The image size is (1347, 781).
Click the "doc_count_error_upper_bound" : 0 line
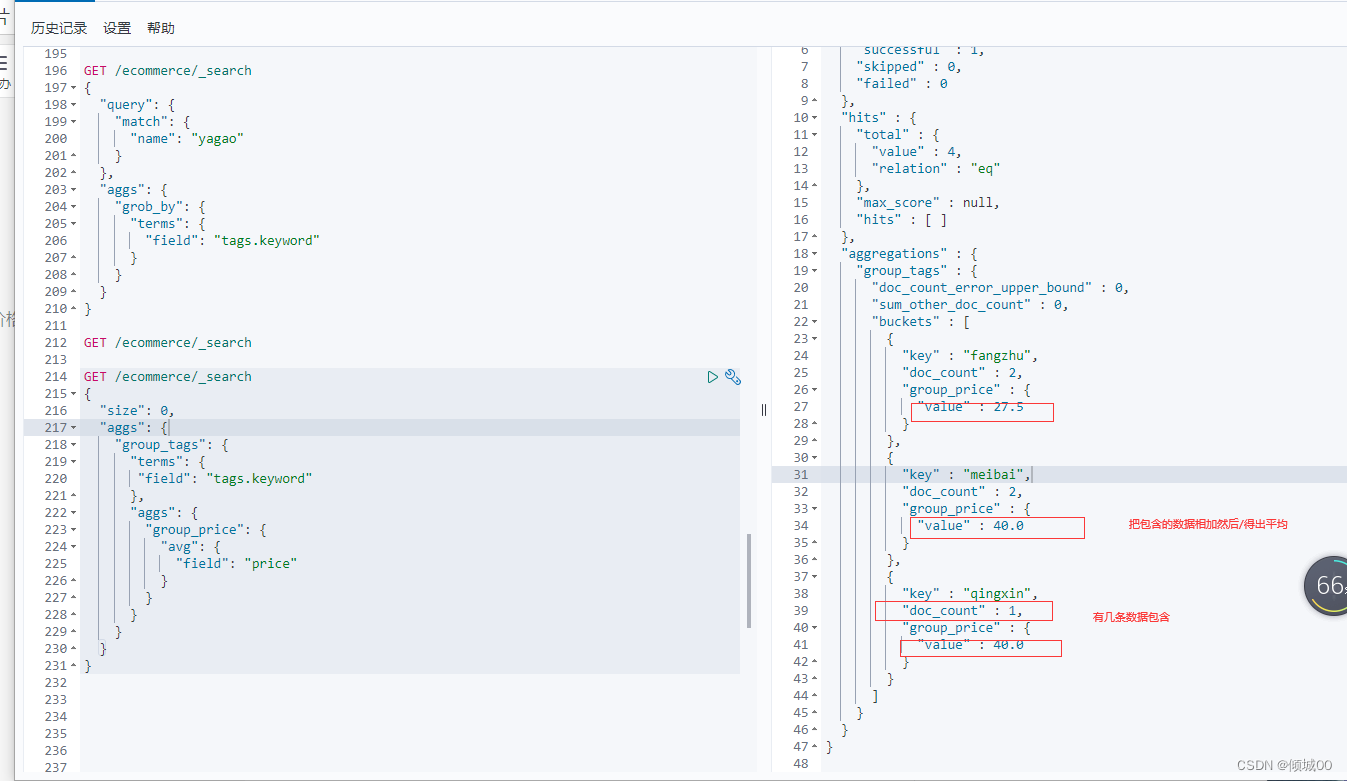coord(1000,288)
